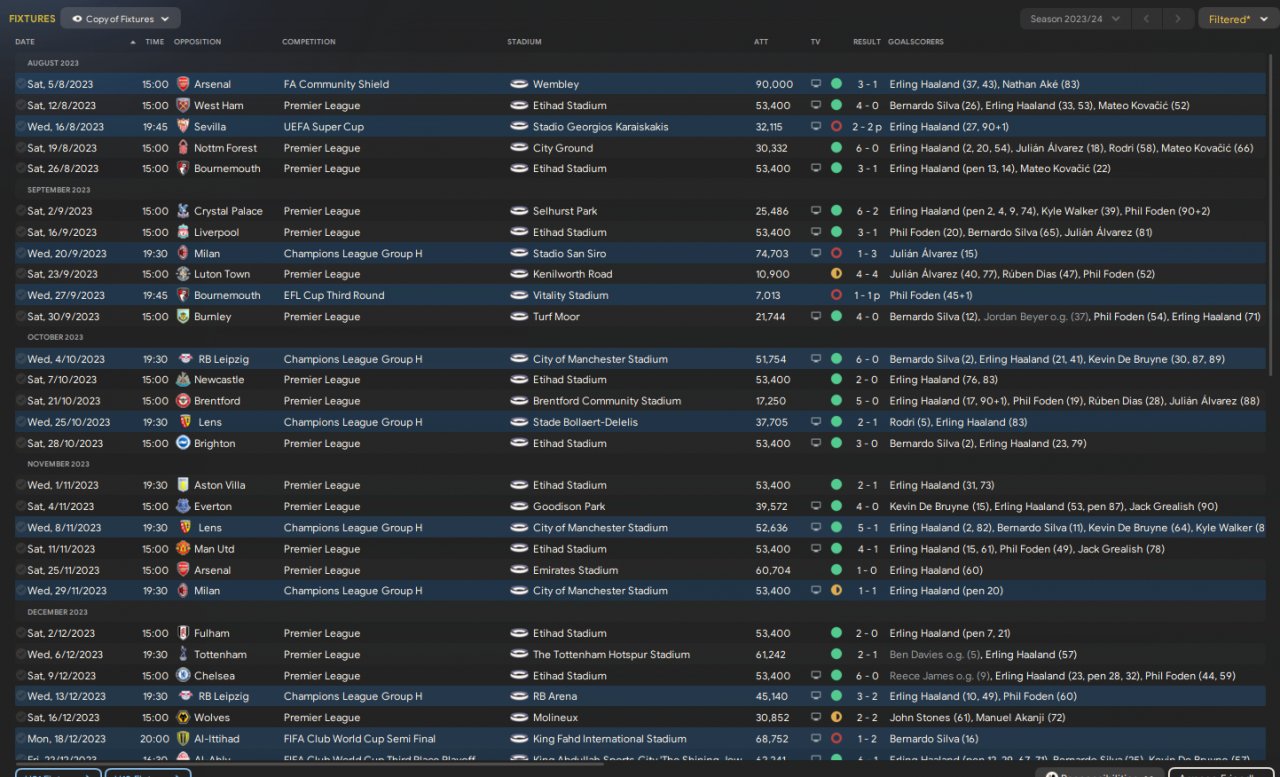Click the Brentford club badge
1280x777 pixels.
click(183, 401)
